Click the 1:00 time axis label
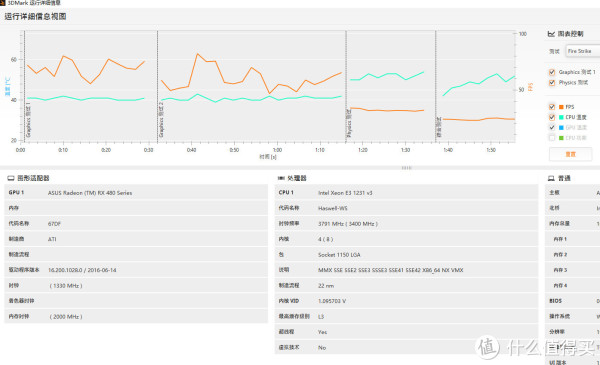The width and height of the screenshot is (600, 365). point(277,150)
